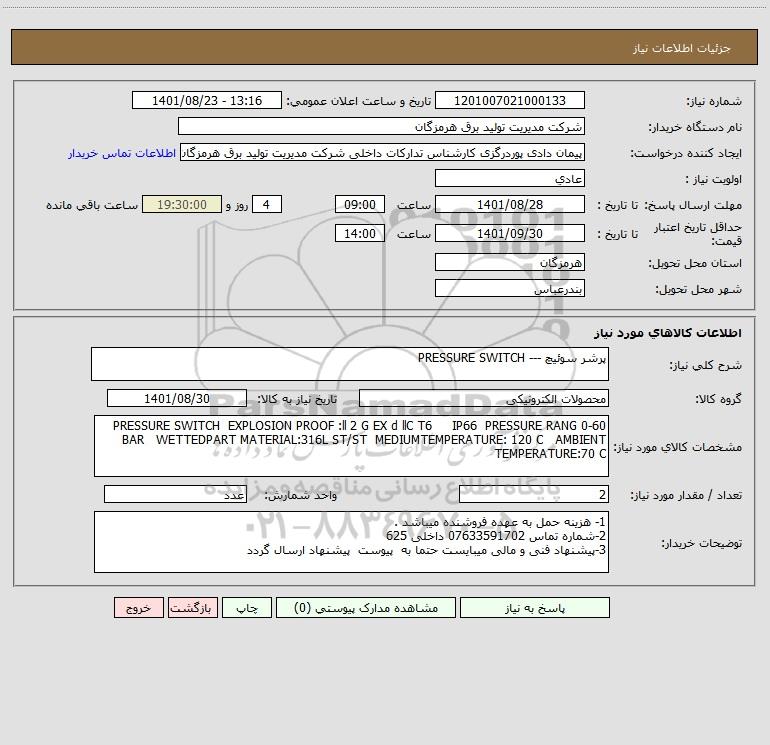770x745 pixels.
Task: Click the label ایجاد کننده درخواست
Action: coord(686,153)
